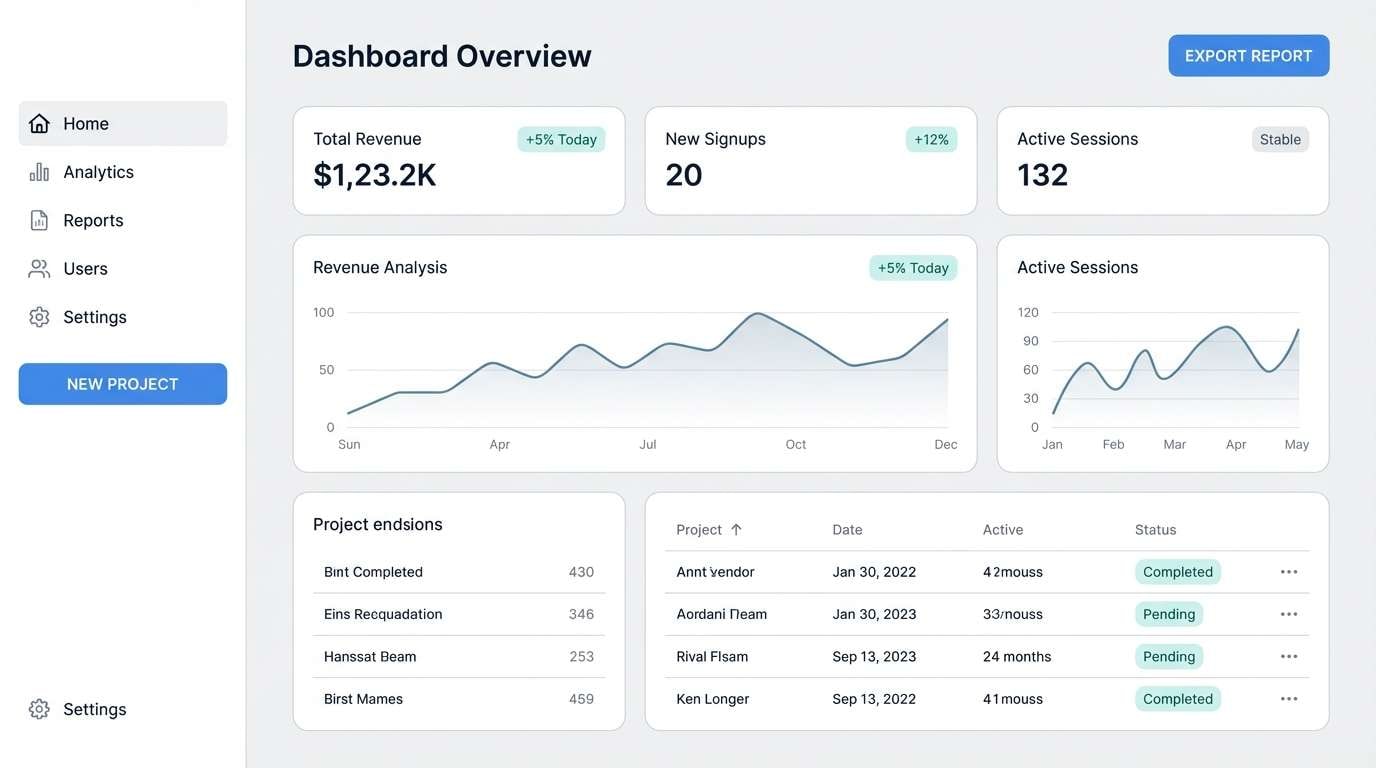Open the ellipsis menu for Annt vendor

point(1288,571)
